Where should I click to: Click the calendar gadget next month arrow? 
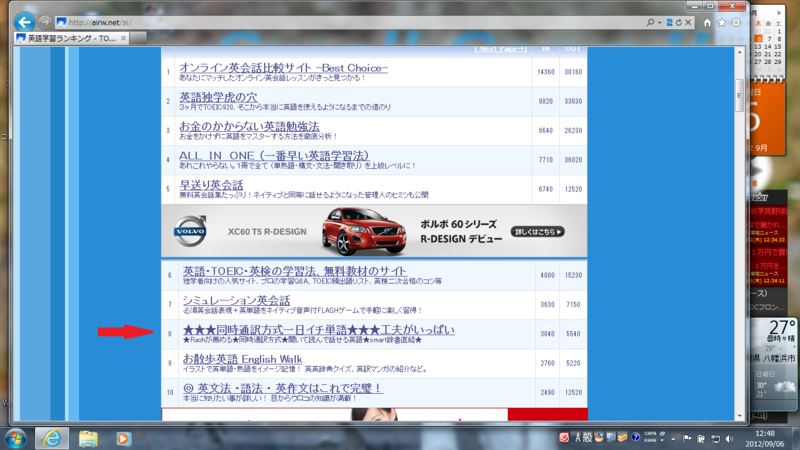pos(779,13)
